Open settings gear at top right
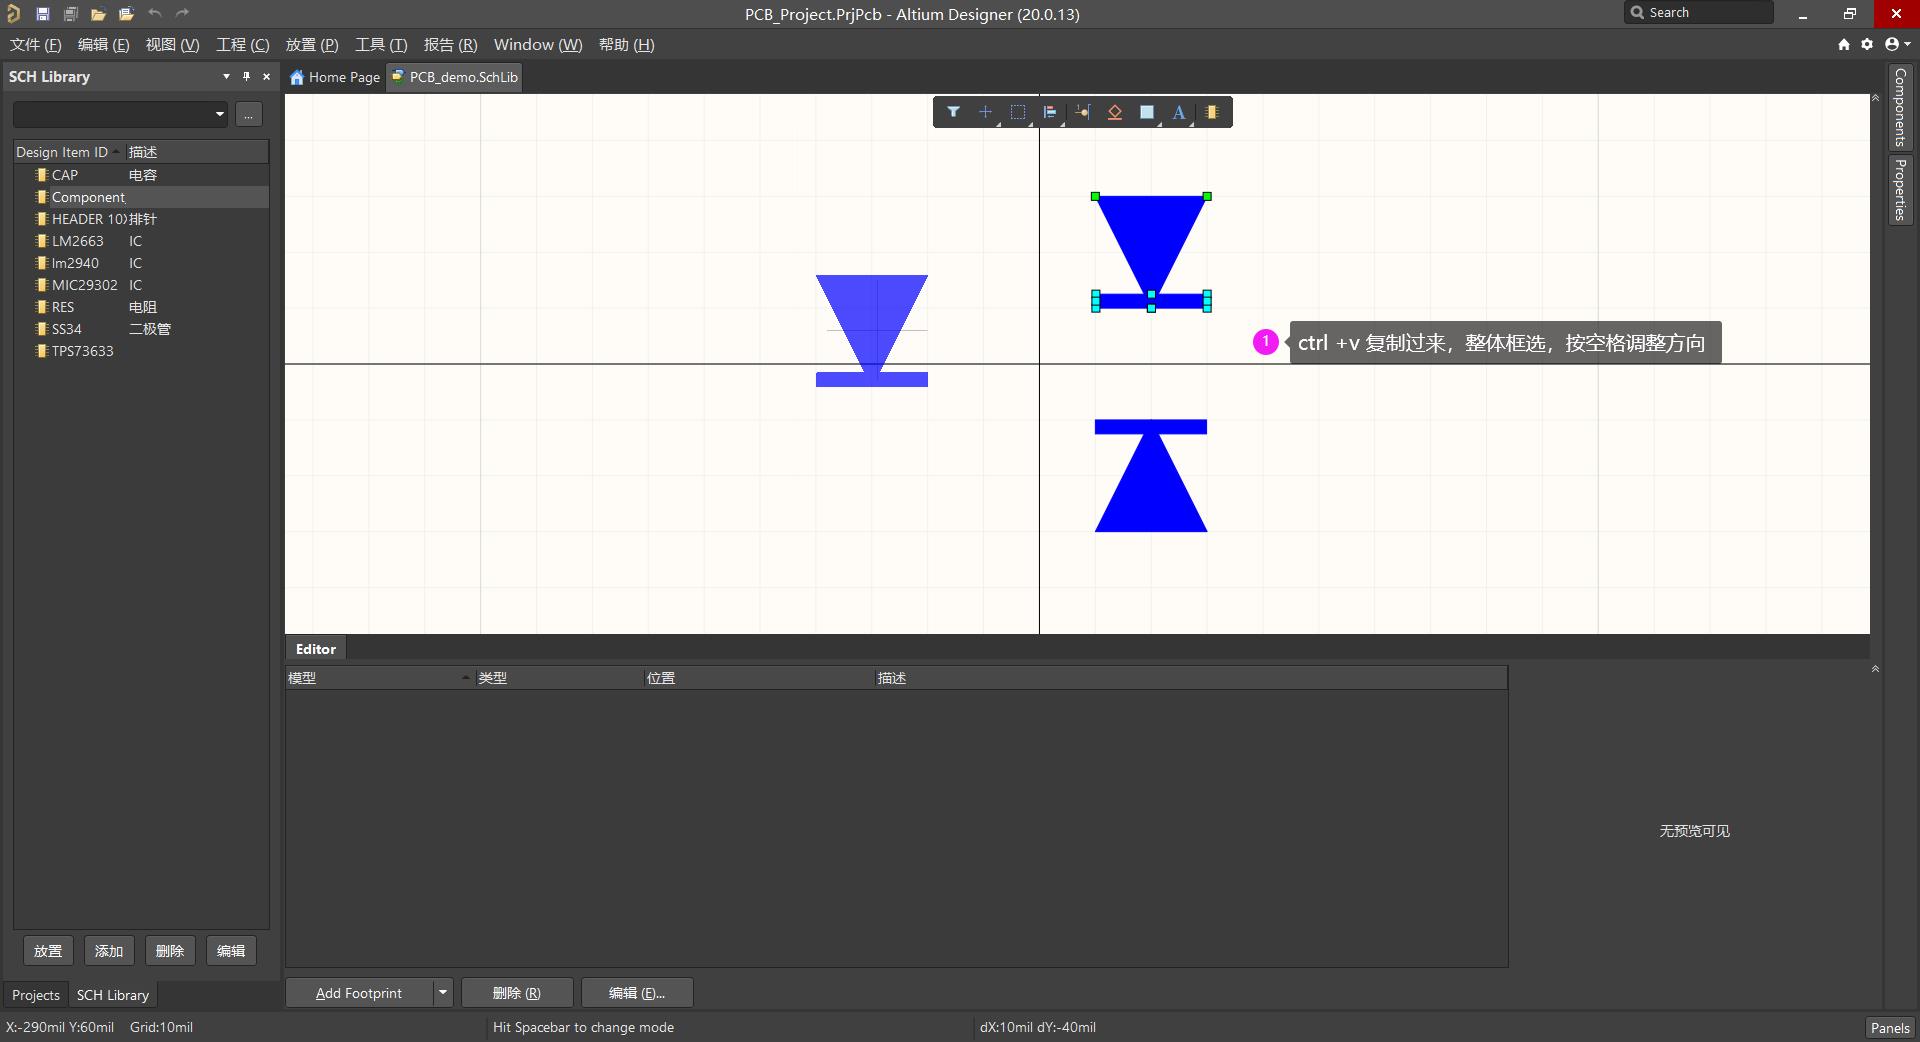This screenshot has height=1042, width=1920. [1867, 44]
